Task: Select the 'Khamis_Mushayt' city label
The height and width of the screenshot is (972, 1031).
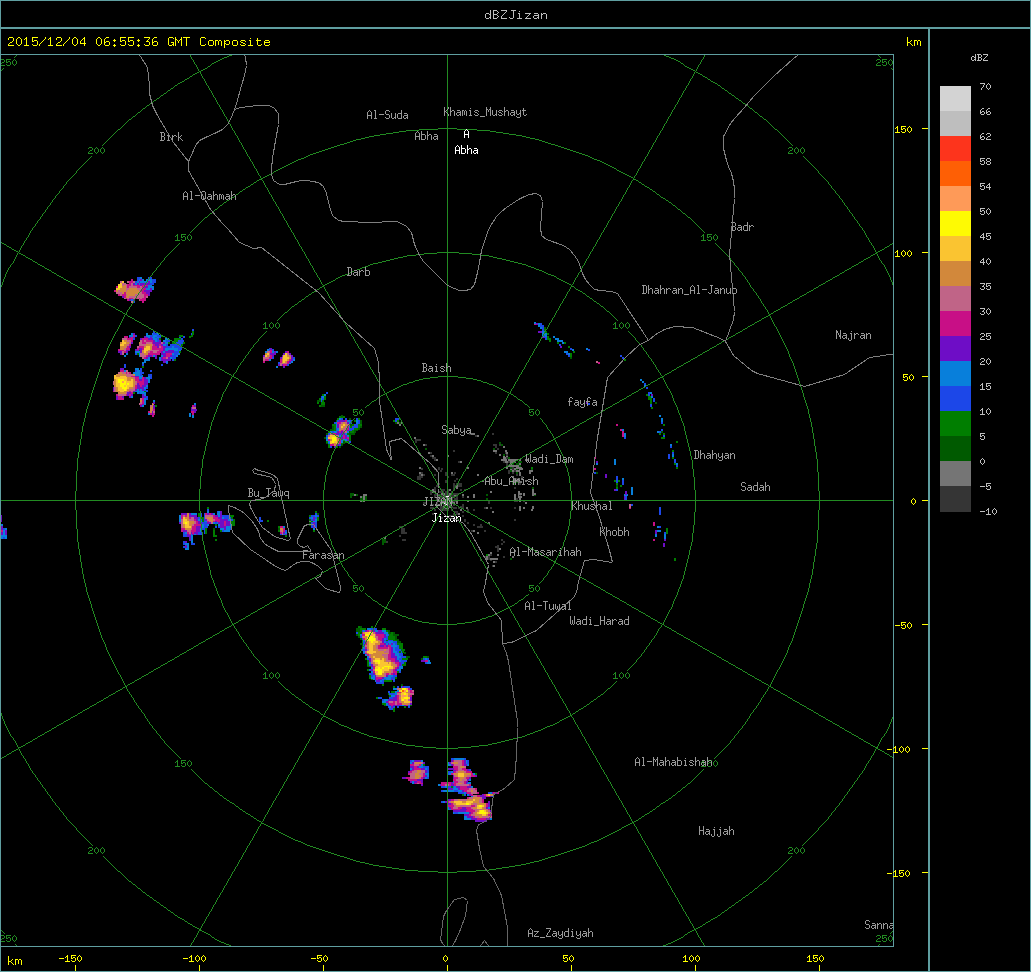Action: [485, 112]
